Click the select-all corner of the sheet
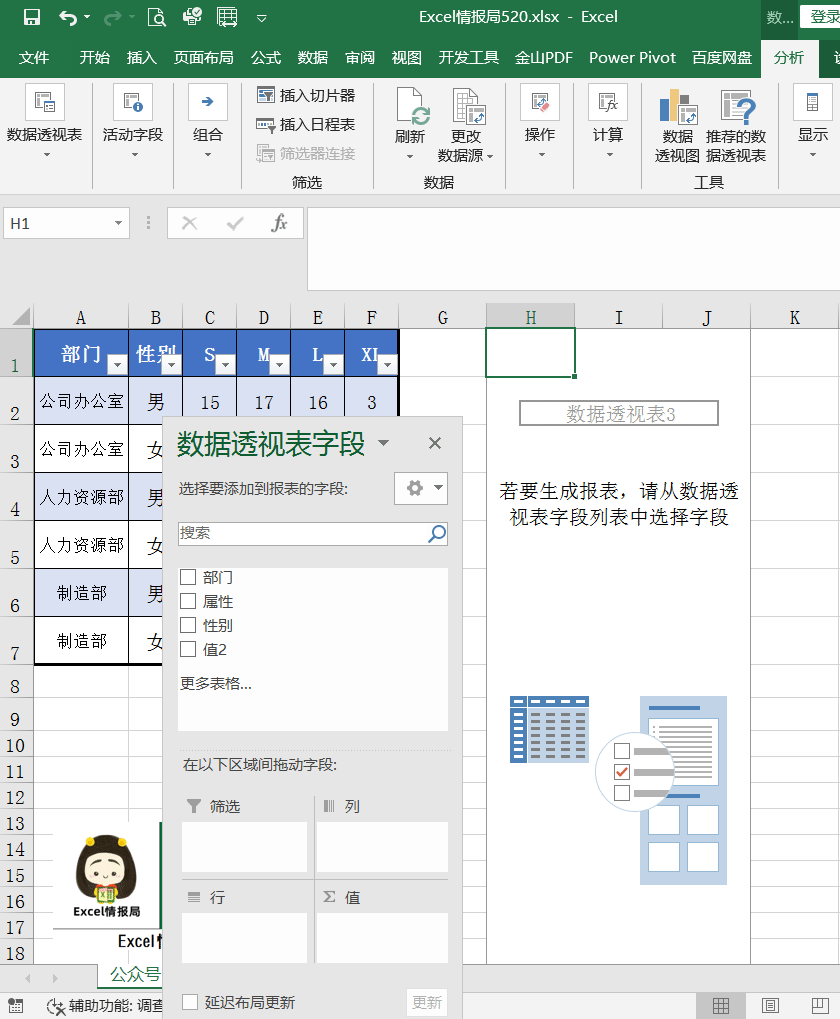 [x=21, y=316]
